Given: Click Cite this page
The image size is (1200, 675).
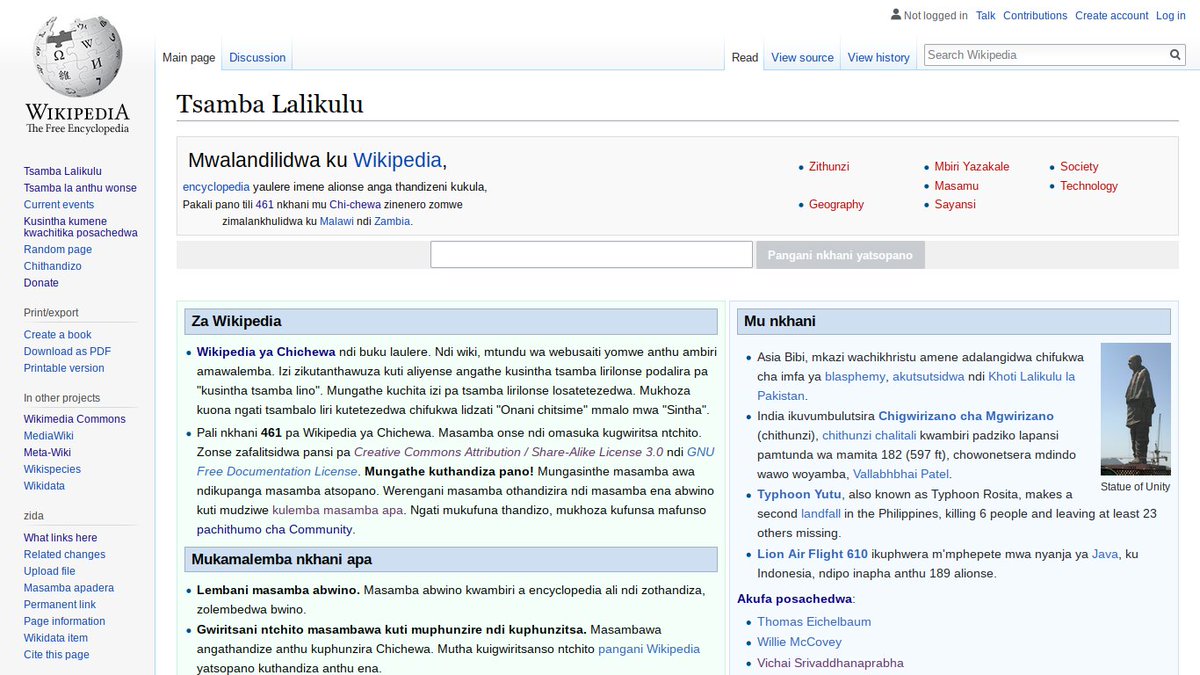Looking at the screenshot, I should (57, 655).
